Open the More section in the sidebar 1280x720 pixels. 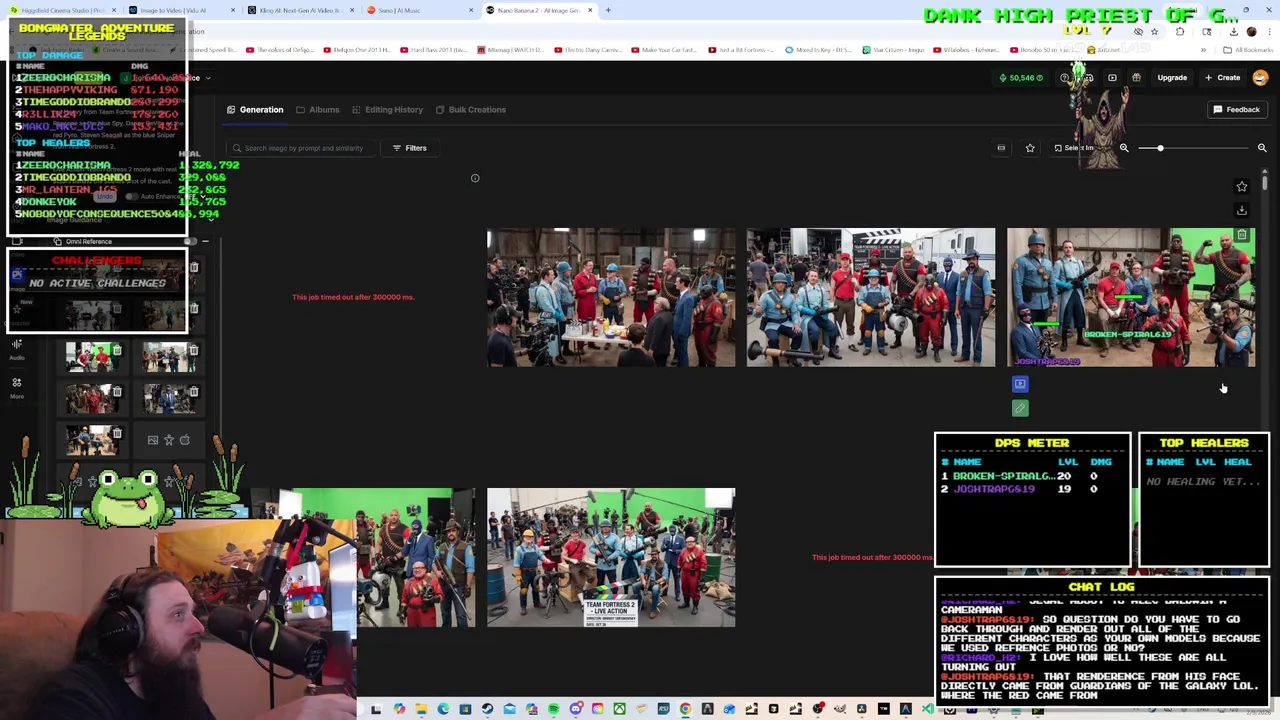[x=17, y=388]
